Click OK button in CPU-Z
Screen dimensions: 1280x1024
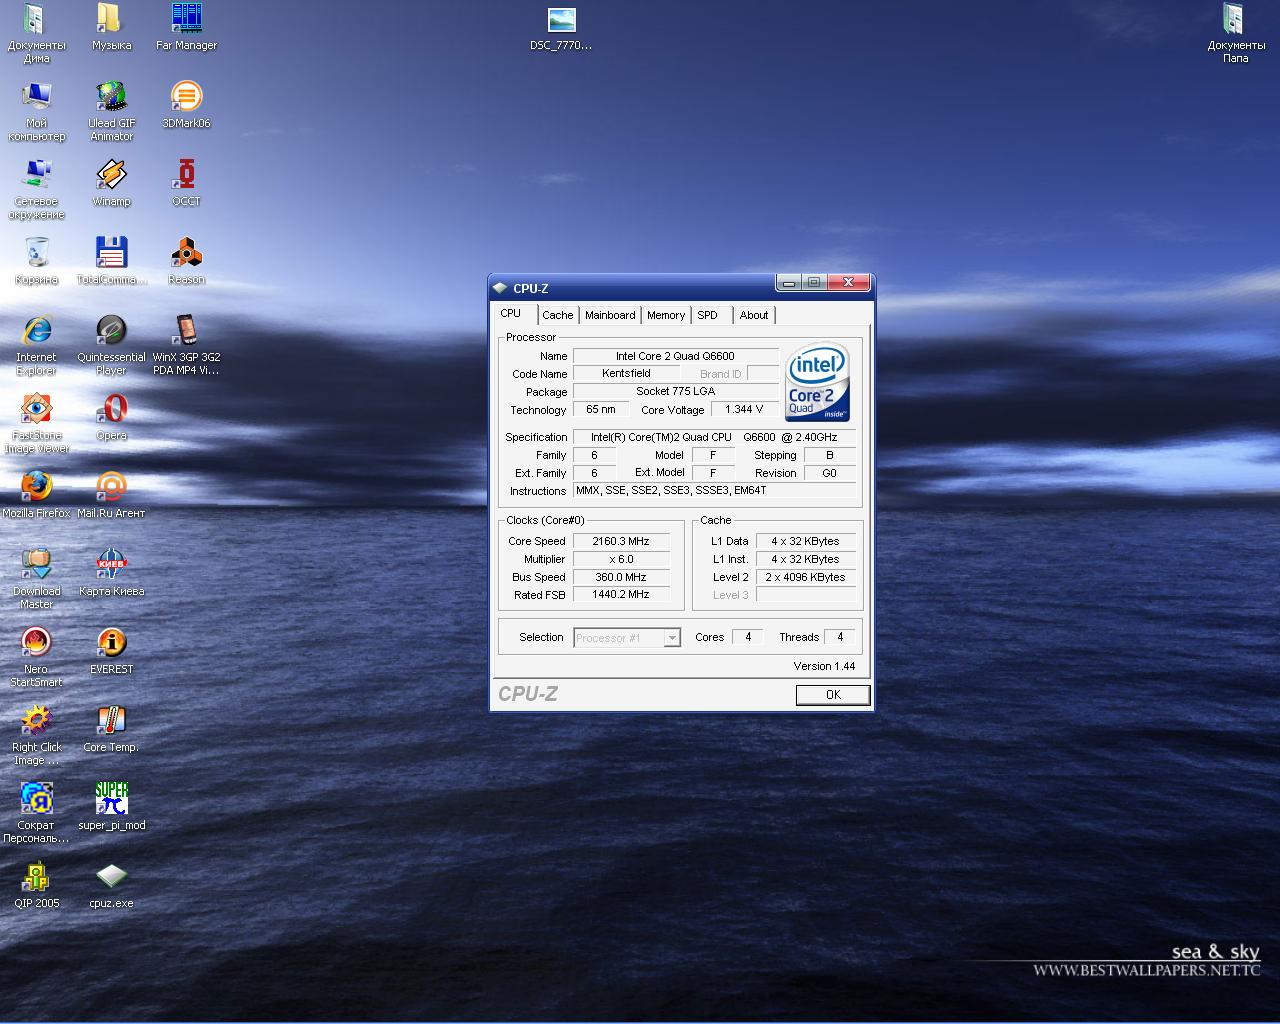tap(833, 695)
